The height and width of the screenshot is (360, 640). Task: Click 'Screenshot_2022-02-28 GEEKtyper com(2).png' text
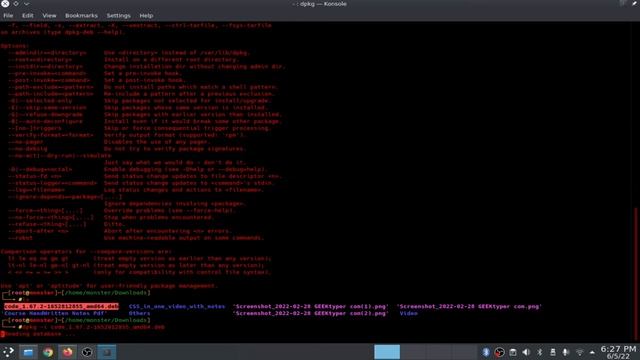tap(311, 313)
